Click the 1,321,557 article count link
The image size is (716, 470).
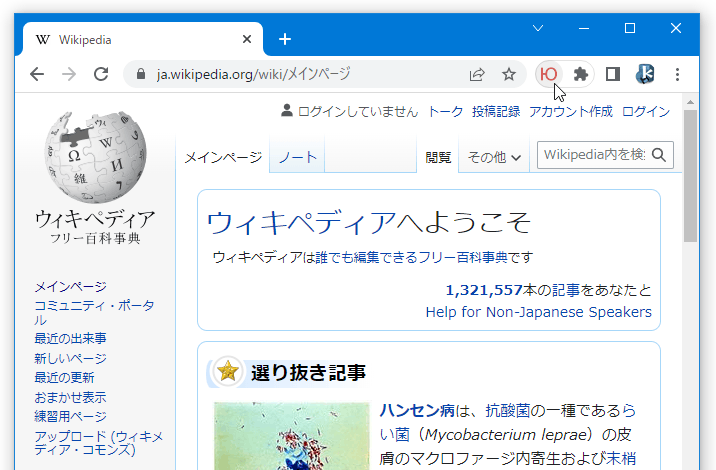pos(484,290)
